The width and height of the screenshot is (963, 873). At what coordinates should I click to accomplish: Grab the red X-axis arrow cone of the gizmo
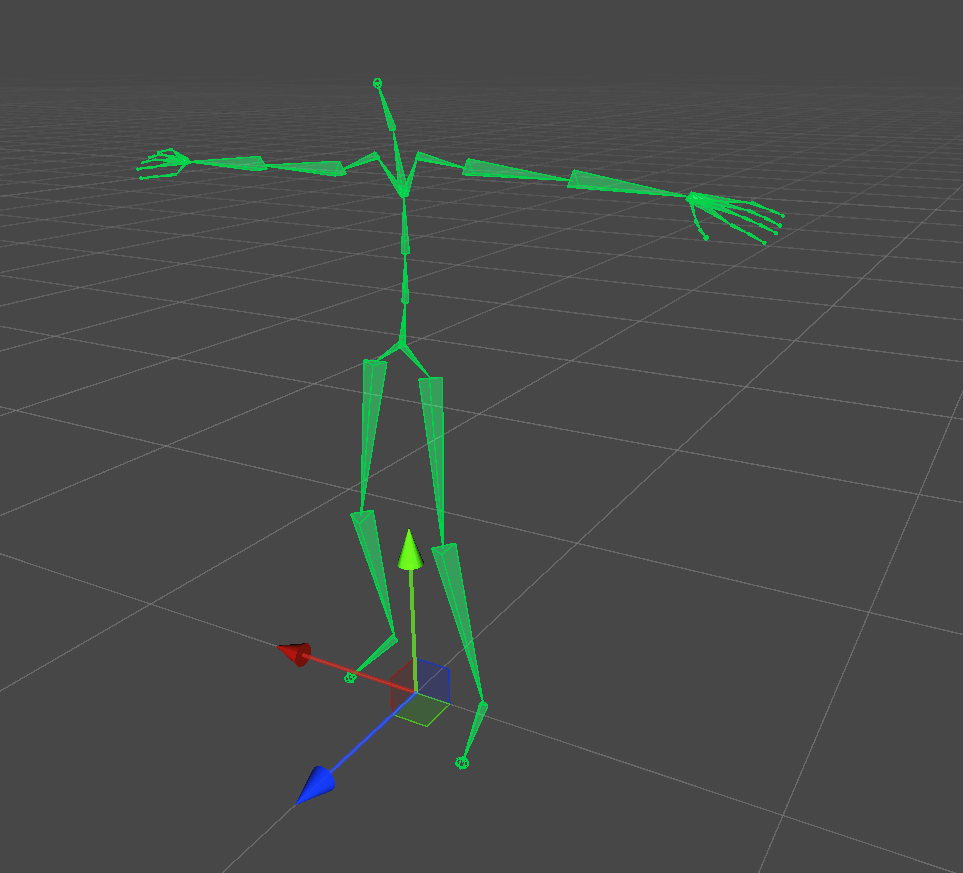coord(295,654)
